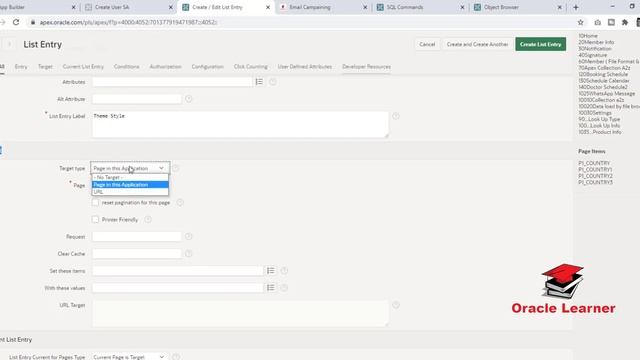This screenshot has height=360, width=640.
Task: Open a new browser tab
Action: [x=576, y=7]
